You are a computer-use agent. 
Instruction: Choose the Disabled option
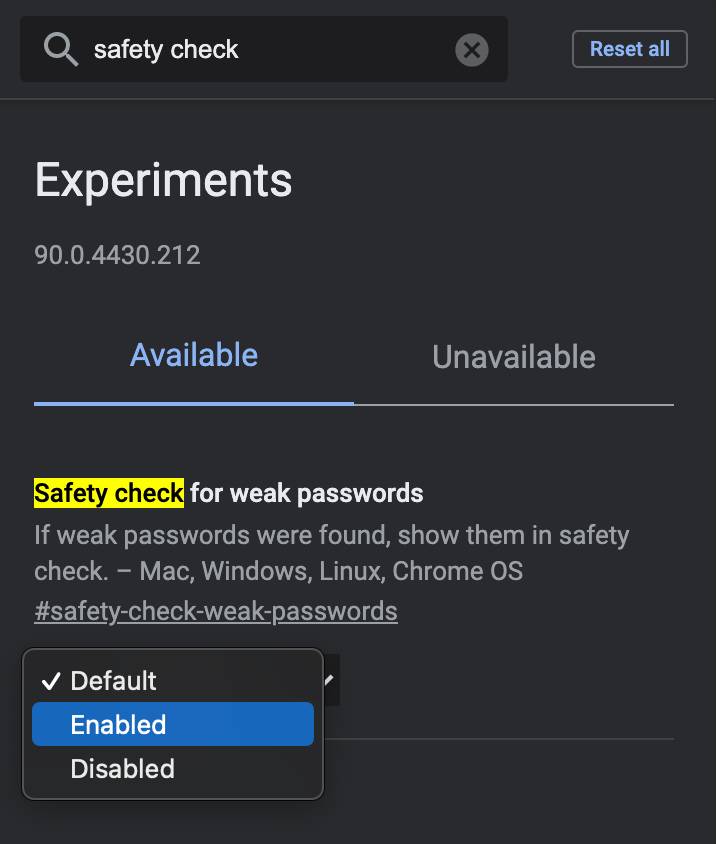point(122,769)
